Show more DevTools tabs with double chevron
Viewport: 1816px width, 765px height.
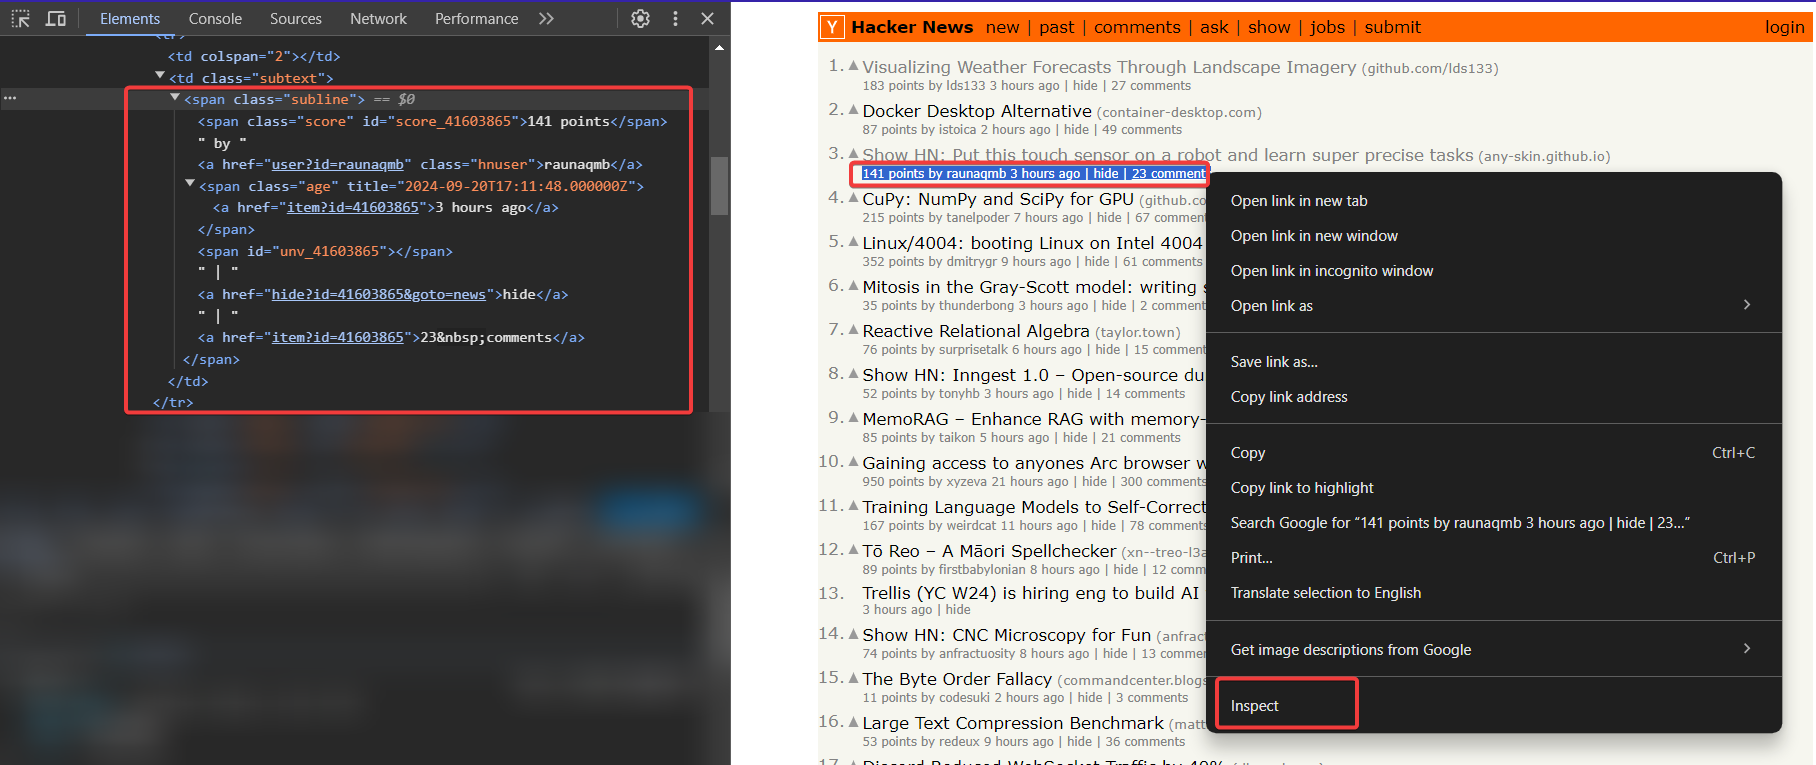(x=546, y=19)
